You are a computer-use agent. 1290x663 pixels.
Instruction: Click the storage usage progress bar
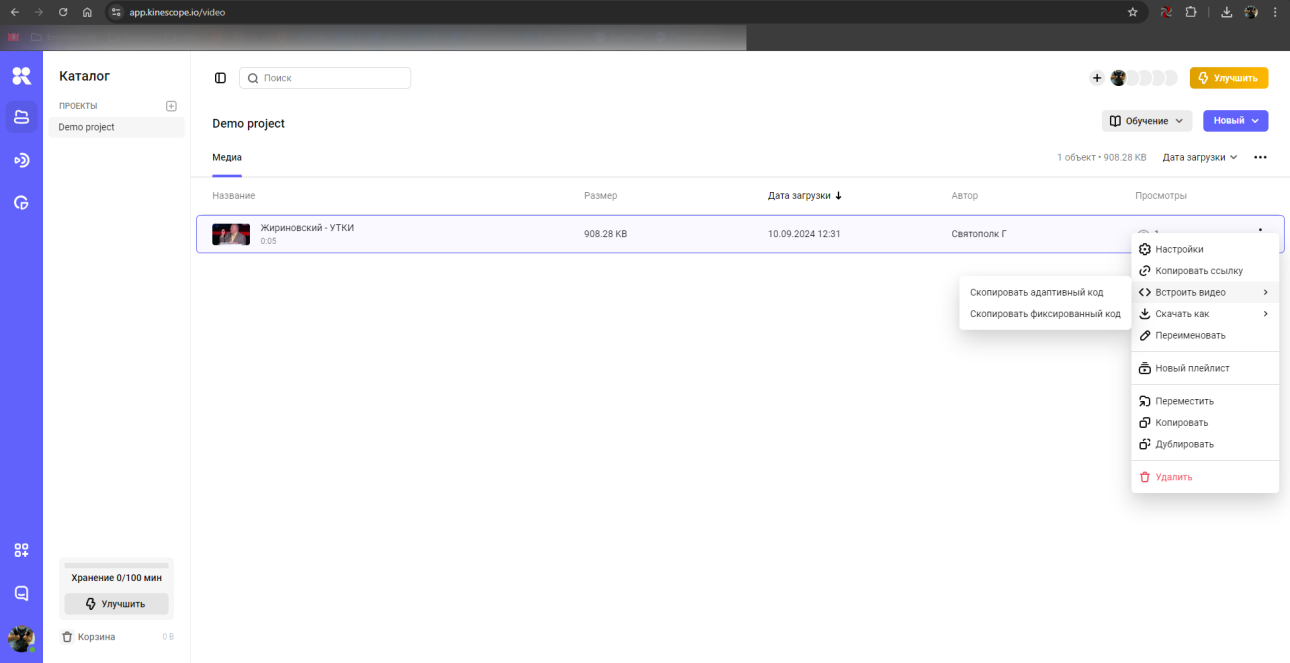pos(116,565)
